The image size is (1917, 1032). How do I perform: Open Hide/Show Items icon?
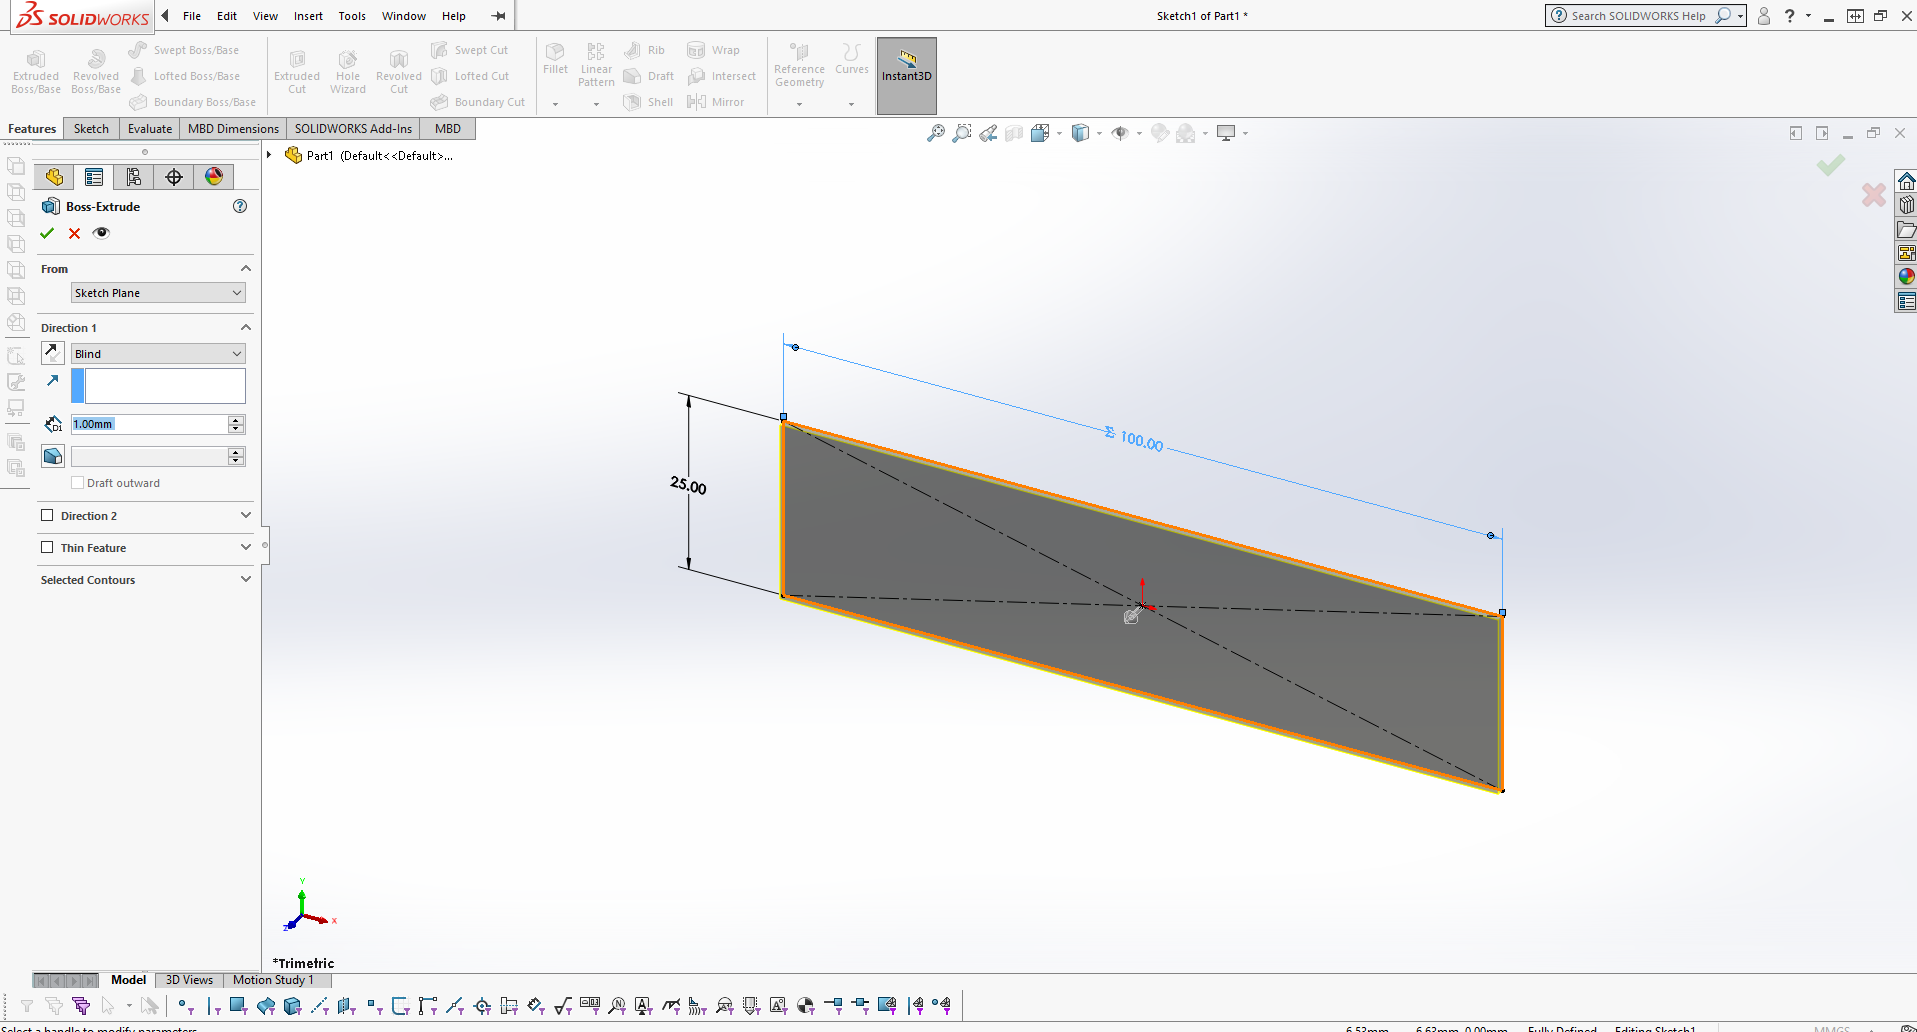1120,133
